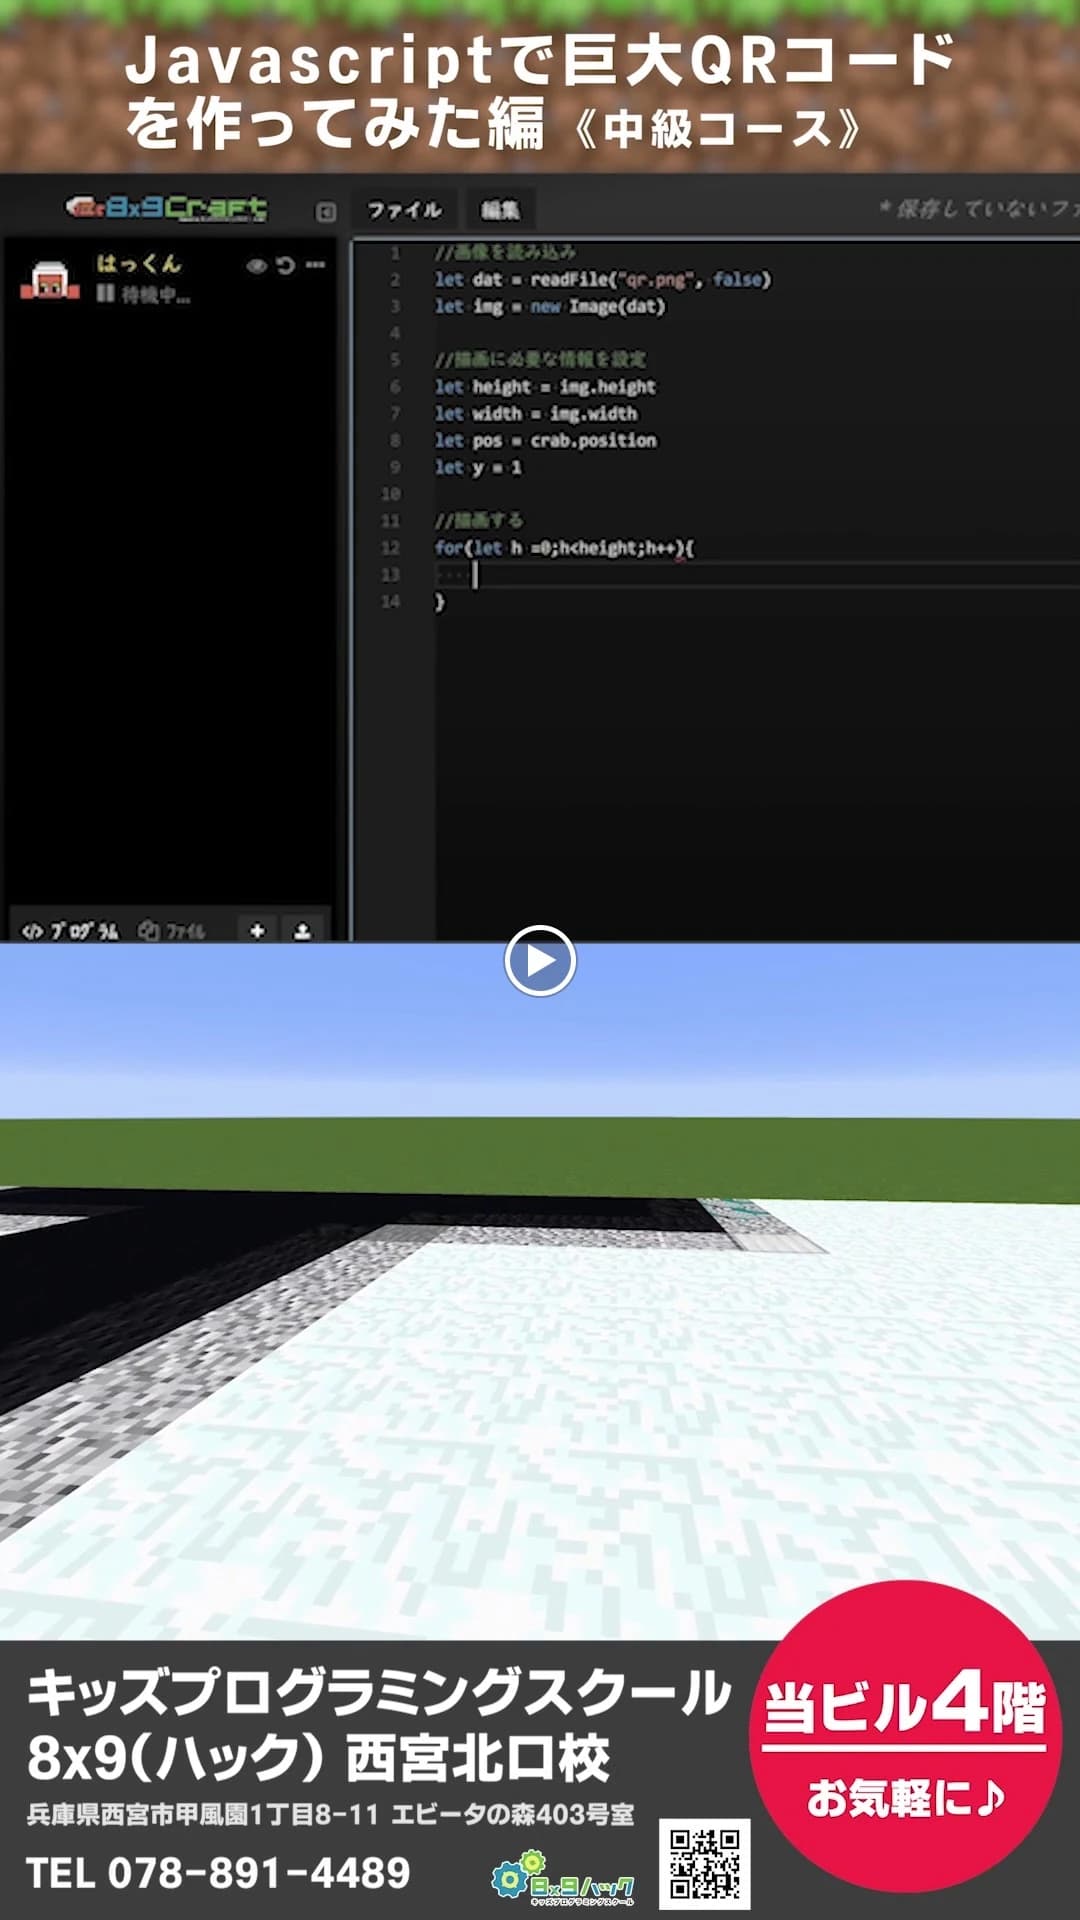The width and height of the screenshot is (1080, 1920).
Task: Click the reset arrow icon beside はっくん
Action: tap(286, 265)
